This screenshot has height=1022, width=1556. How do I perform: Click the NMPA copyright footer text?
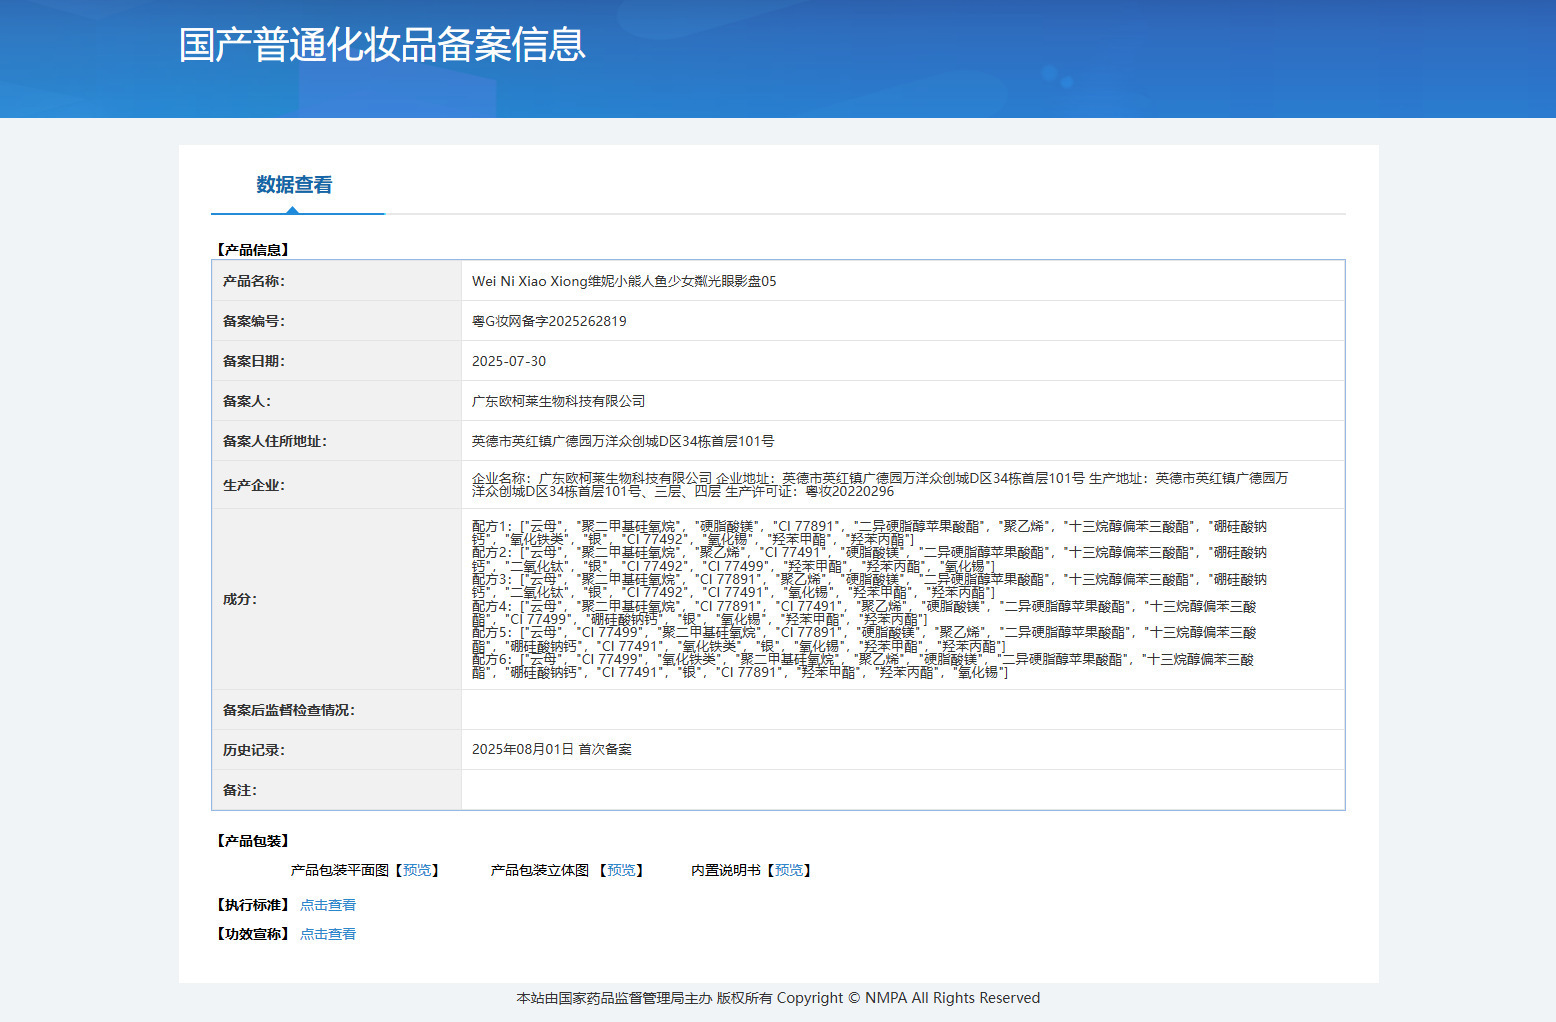pyautogui.click(x=778, y=998)
